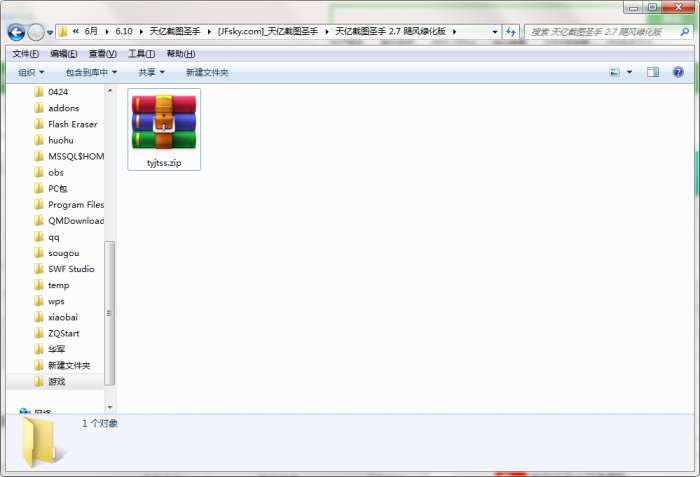This screenshot has width=700, height=477.
Task: Minimize the Explorer window
Action: [633, 7]
